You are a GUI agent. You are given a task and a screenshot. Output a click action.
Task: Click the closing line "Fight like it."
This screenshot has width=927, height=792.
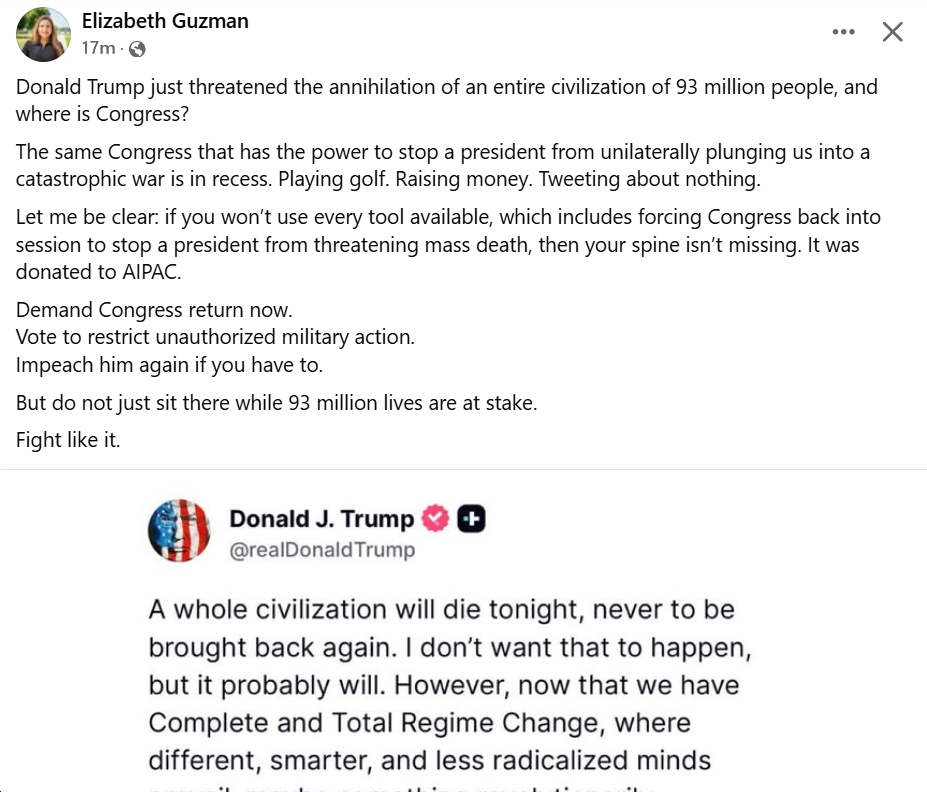pos(68,440)
